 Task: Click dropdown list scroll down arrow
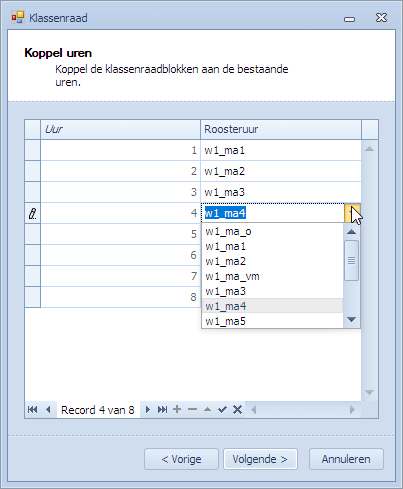[351, 320]
